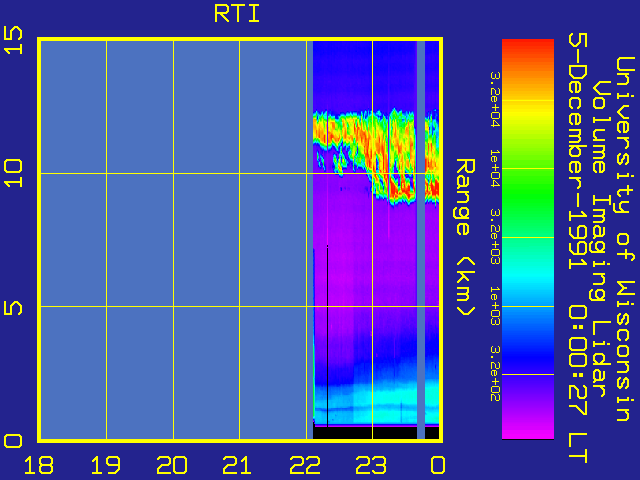This screenshot has height=480, width=640.
Task: Click the Range (km) axis title
Action: pos(465,238)
